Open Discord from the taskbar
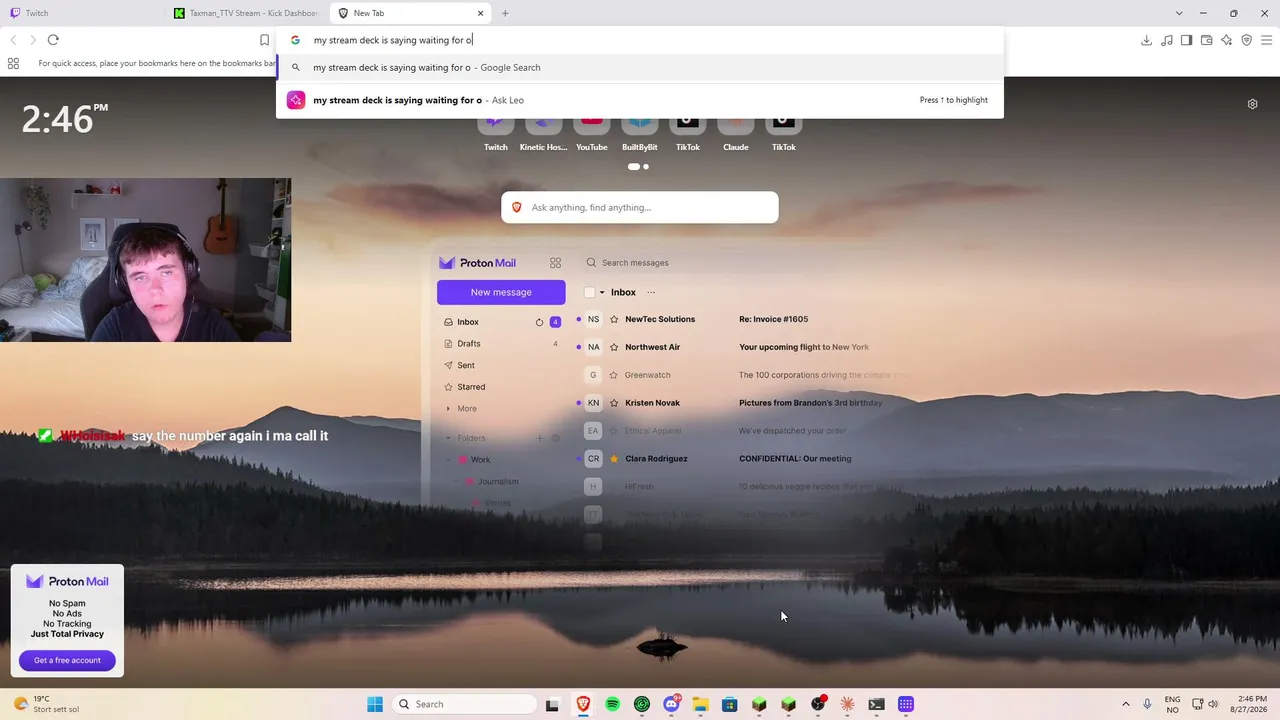 [671, 704]
